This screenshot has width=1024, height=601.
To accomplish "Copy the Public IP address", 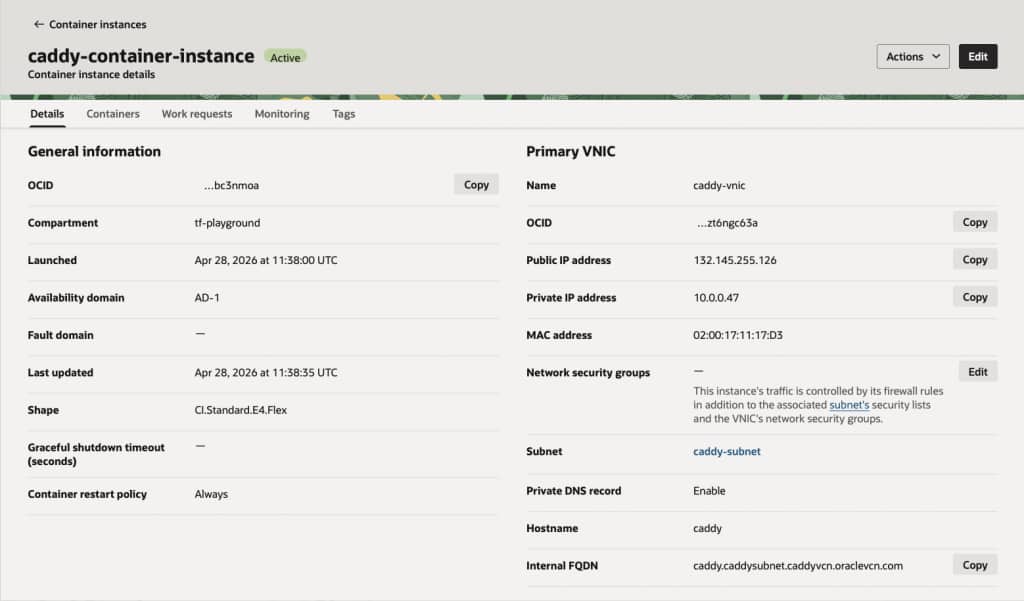I will pos(975,259).
